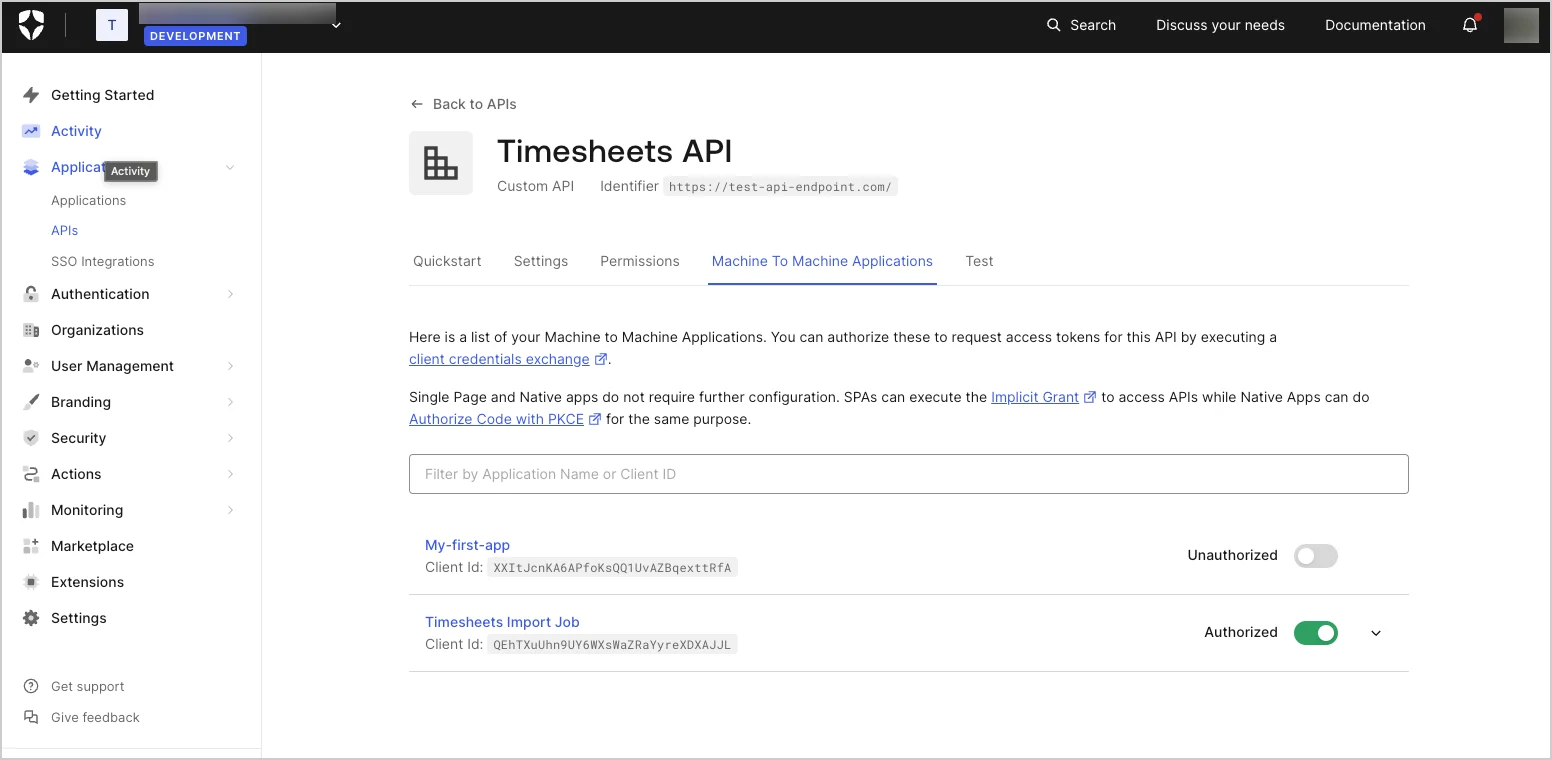
Task: Click the Search magnifier icon
Action: pos(1053,25)
